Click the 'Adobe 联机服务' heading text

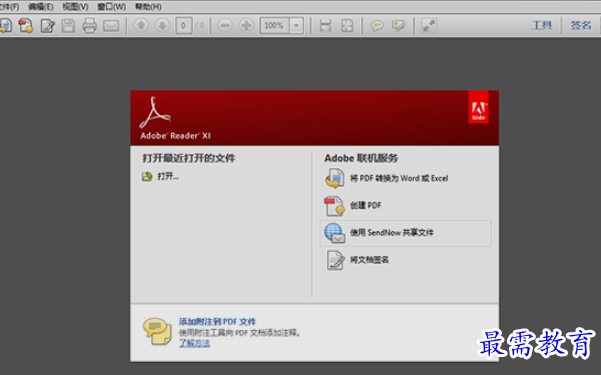(361, 158)
